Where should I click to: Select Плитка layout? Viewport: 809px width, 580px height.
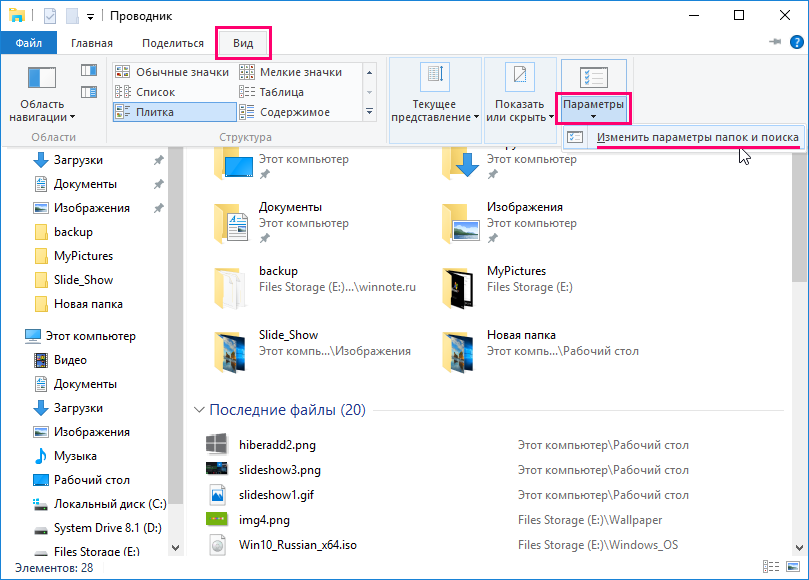174,112
